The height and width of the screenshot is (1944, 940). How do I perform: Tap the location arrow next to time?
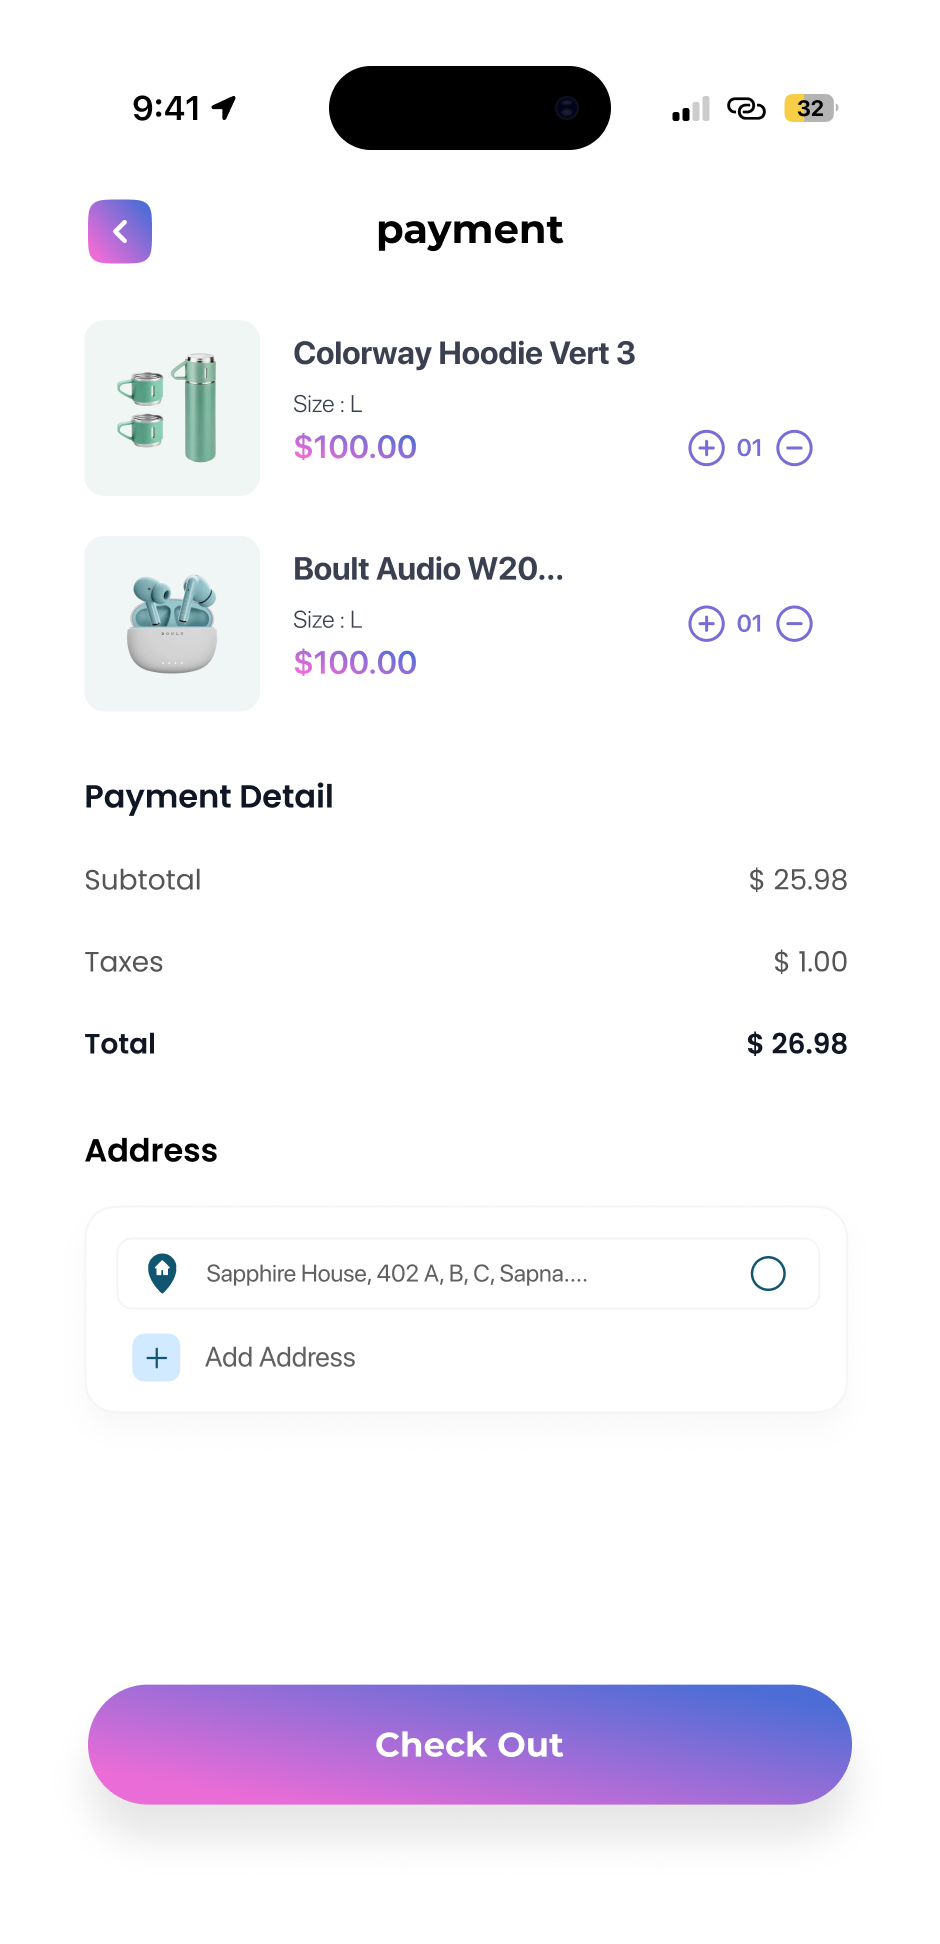225,107
